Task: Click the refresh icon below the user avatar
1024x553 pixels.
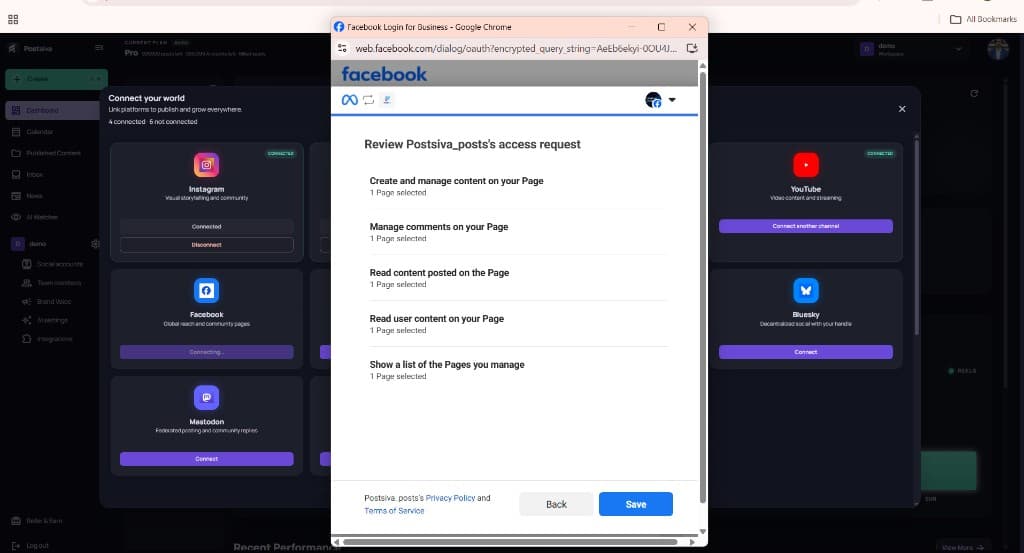Action: click(974, 93)
